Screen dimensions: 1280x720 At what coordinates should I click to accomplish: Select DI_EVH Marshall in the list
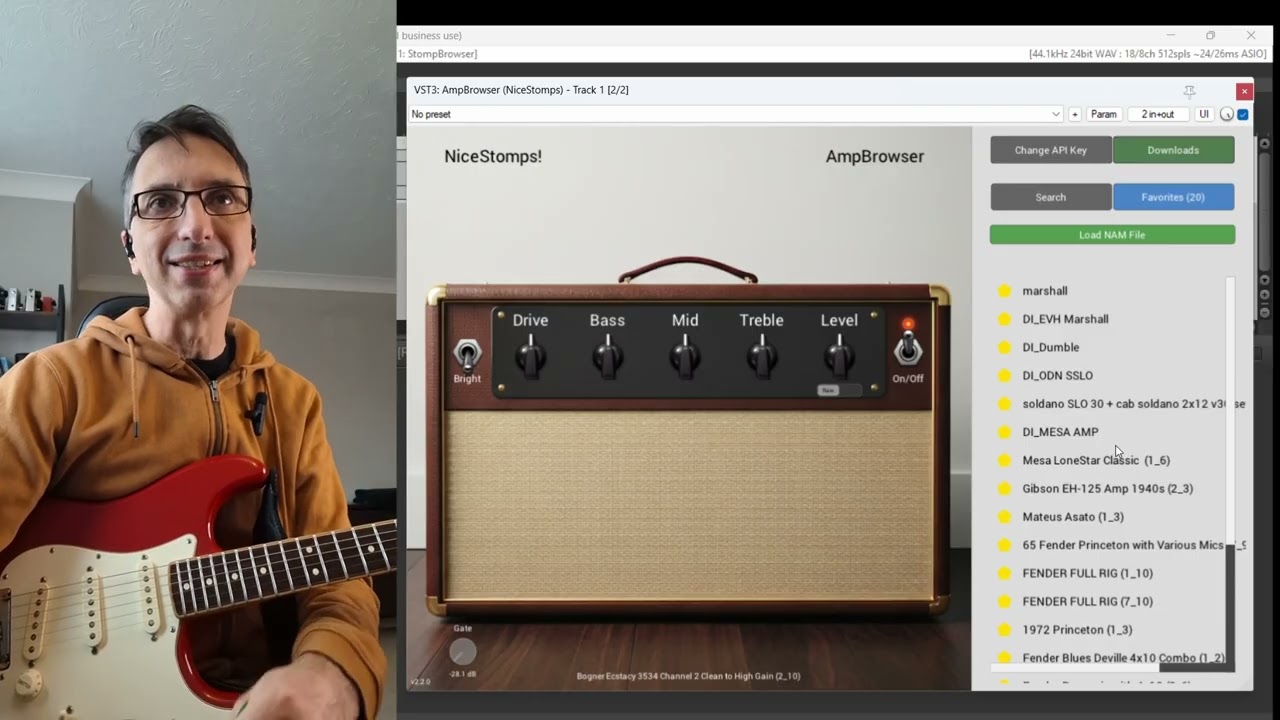[x=1065, y=319]
